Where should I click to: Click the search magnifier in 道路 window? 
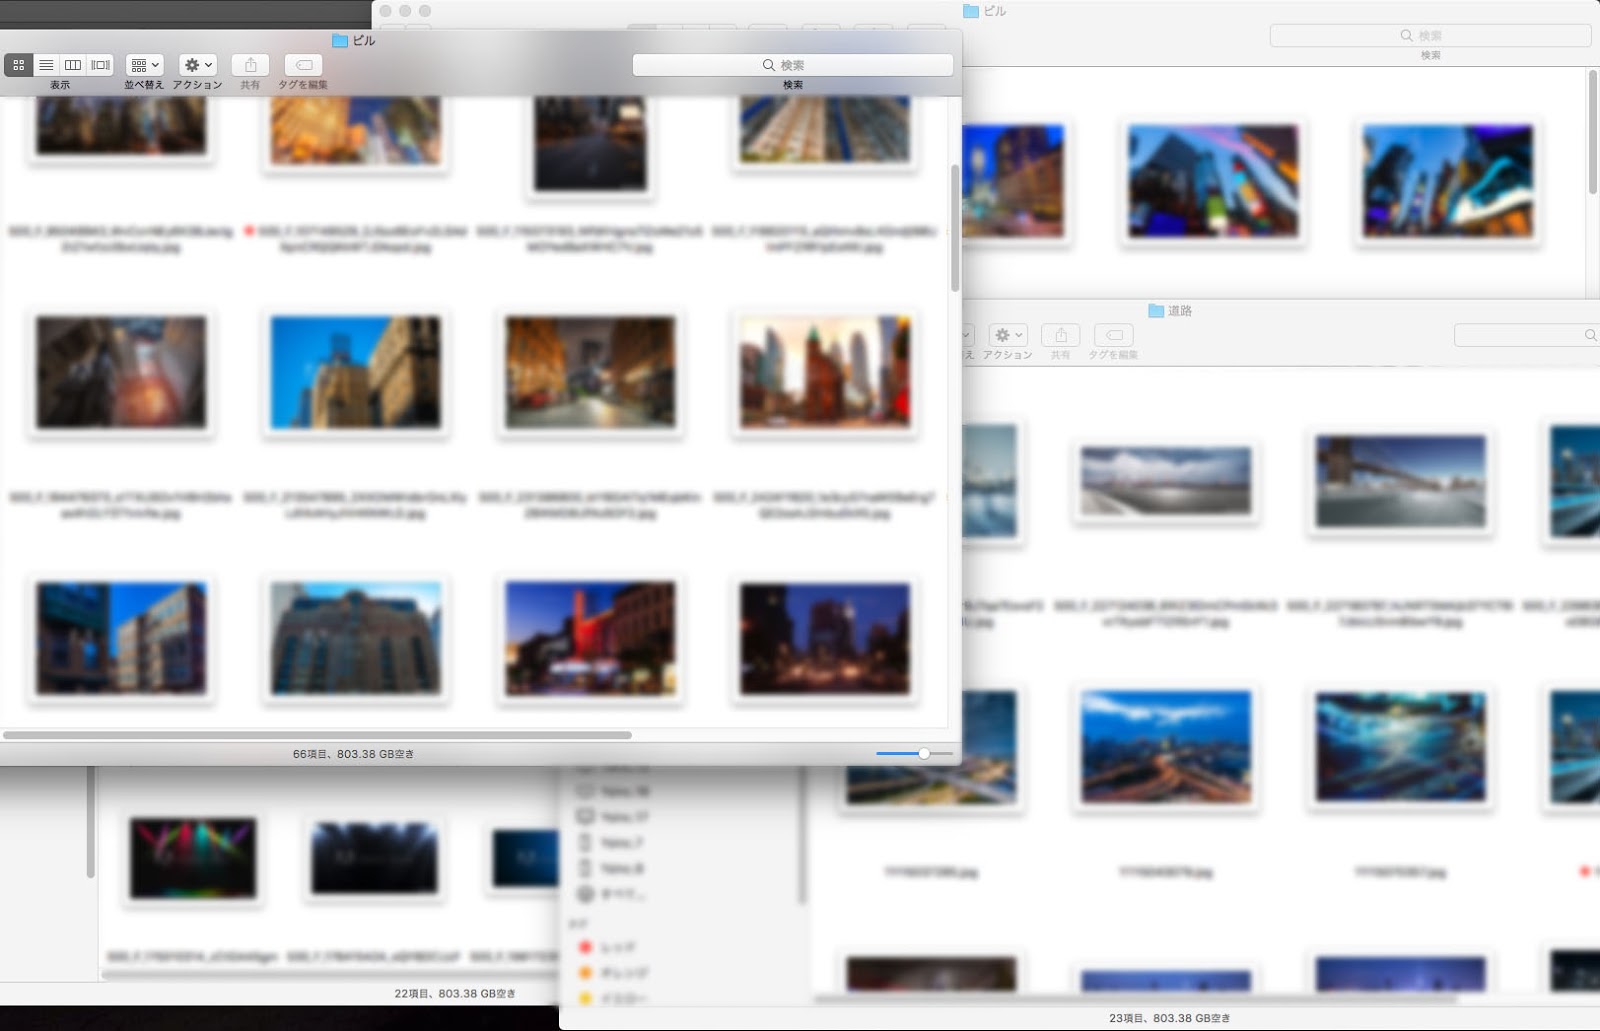pyautogui.click(x=1589, y=335)
